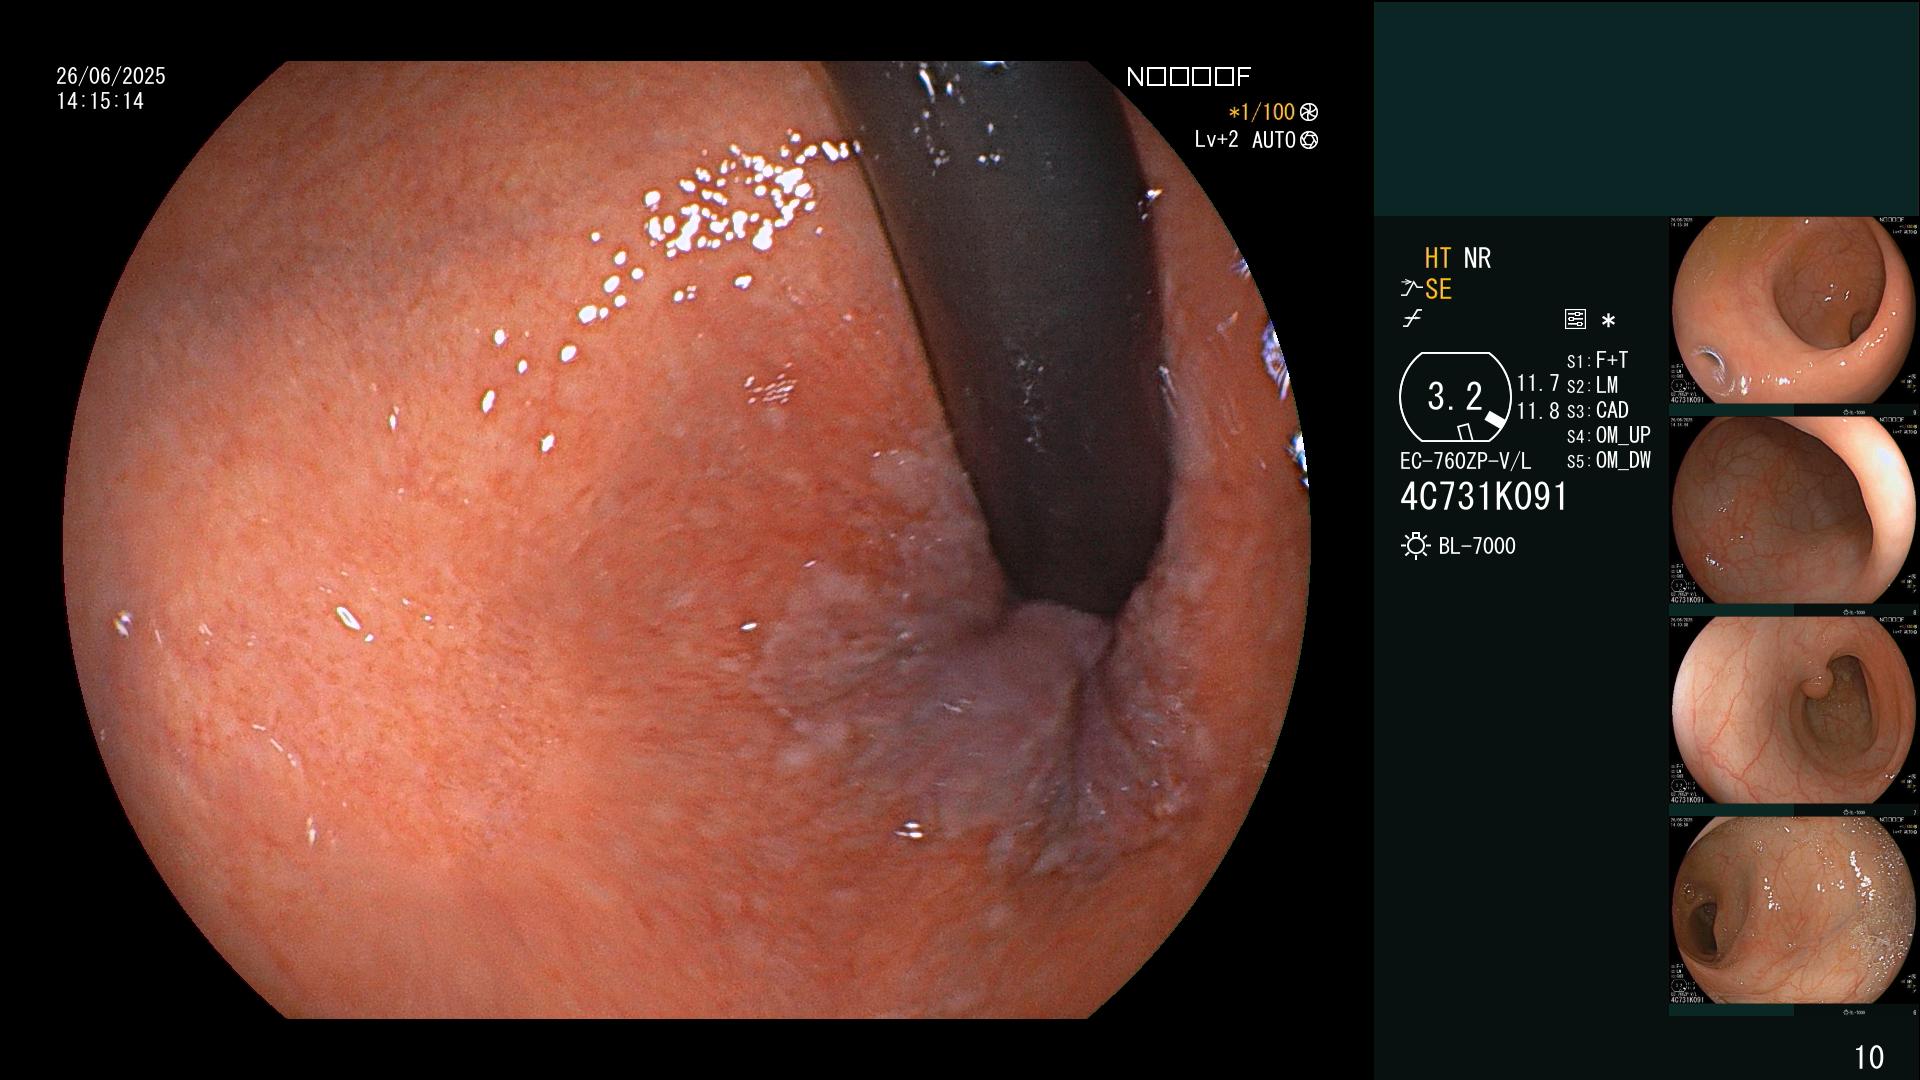Open the fourth thumbnail with bubbles
The width and height of the screenshot is (1920, 1080).
(x=1794, y=910)
